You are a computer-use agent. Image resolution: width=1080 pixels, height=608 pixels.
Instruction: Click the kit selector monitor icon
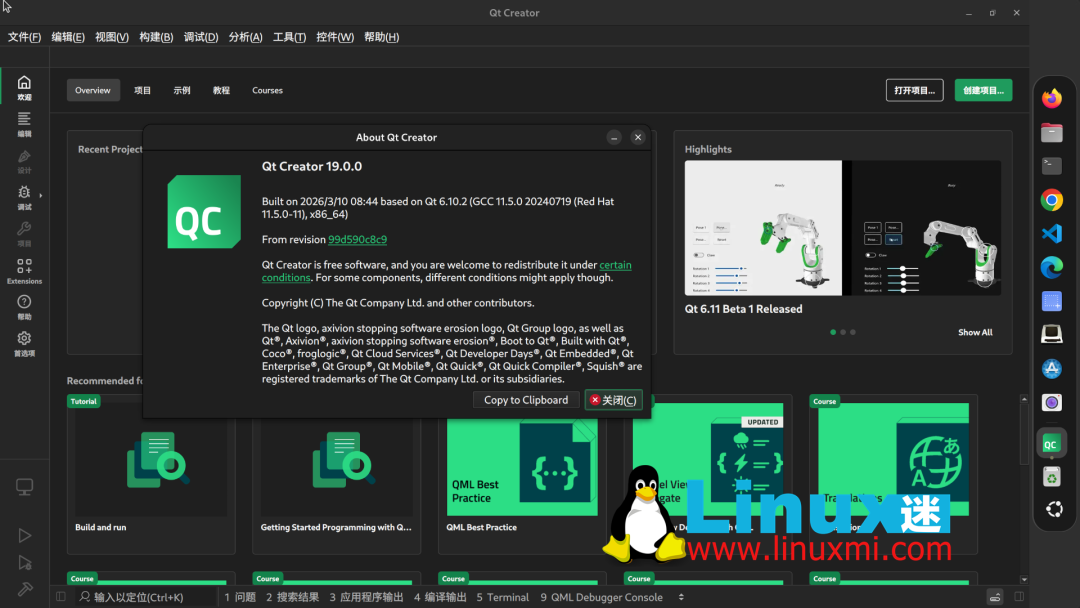click(24, 487)
